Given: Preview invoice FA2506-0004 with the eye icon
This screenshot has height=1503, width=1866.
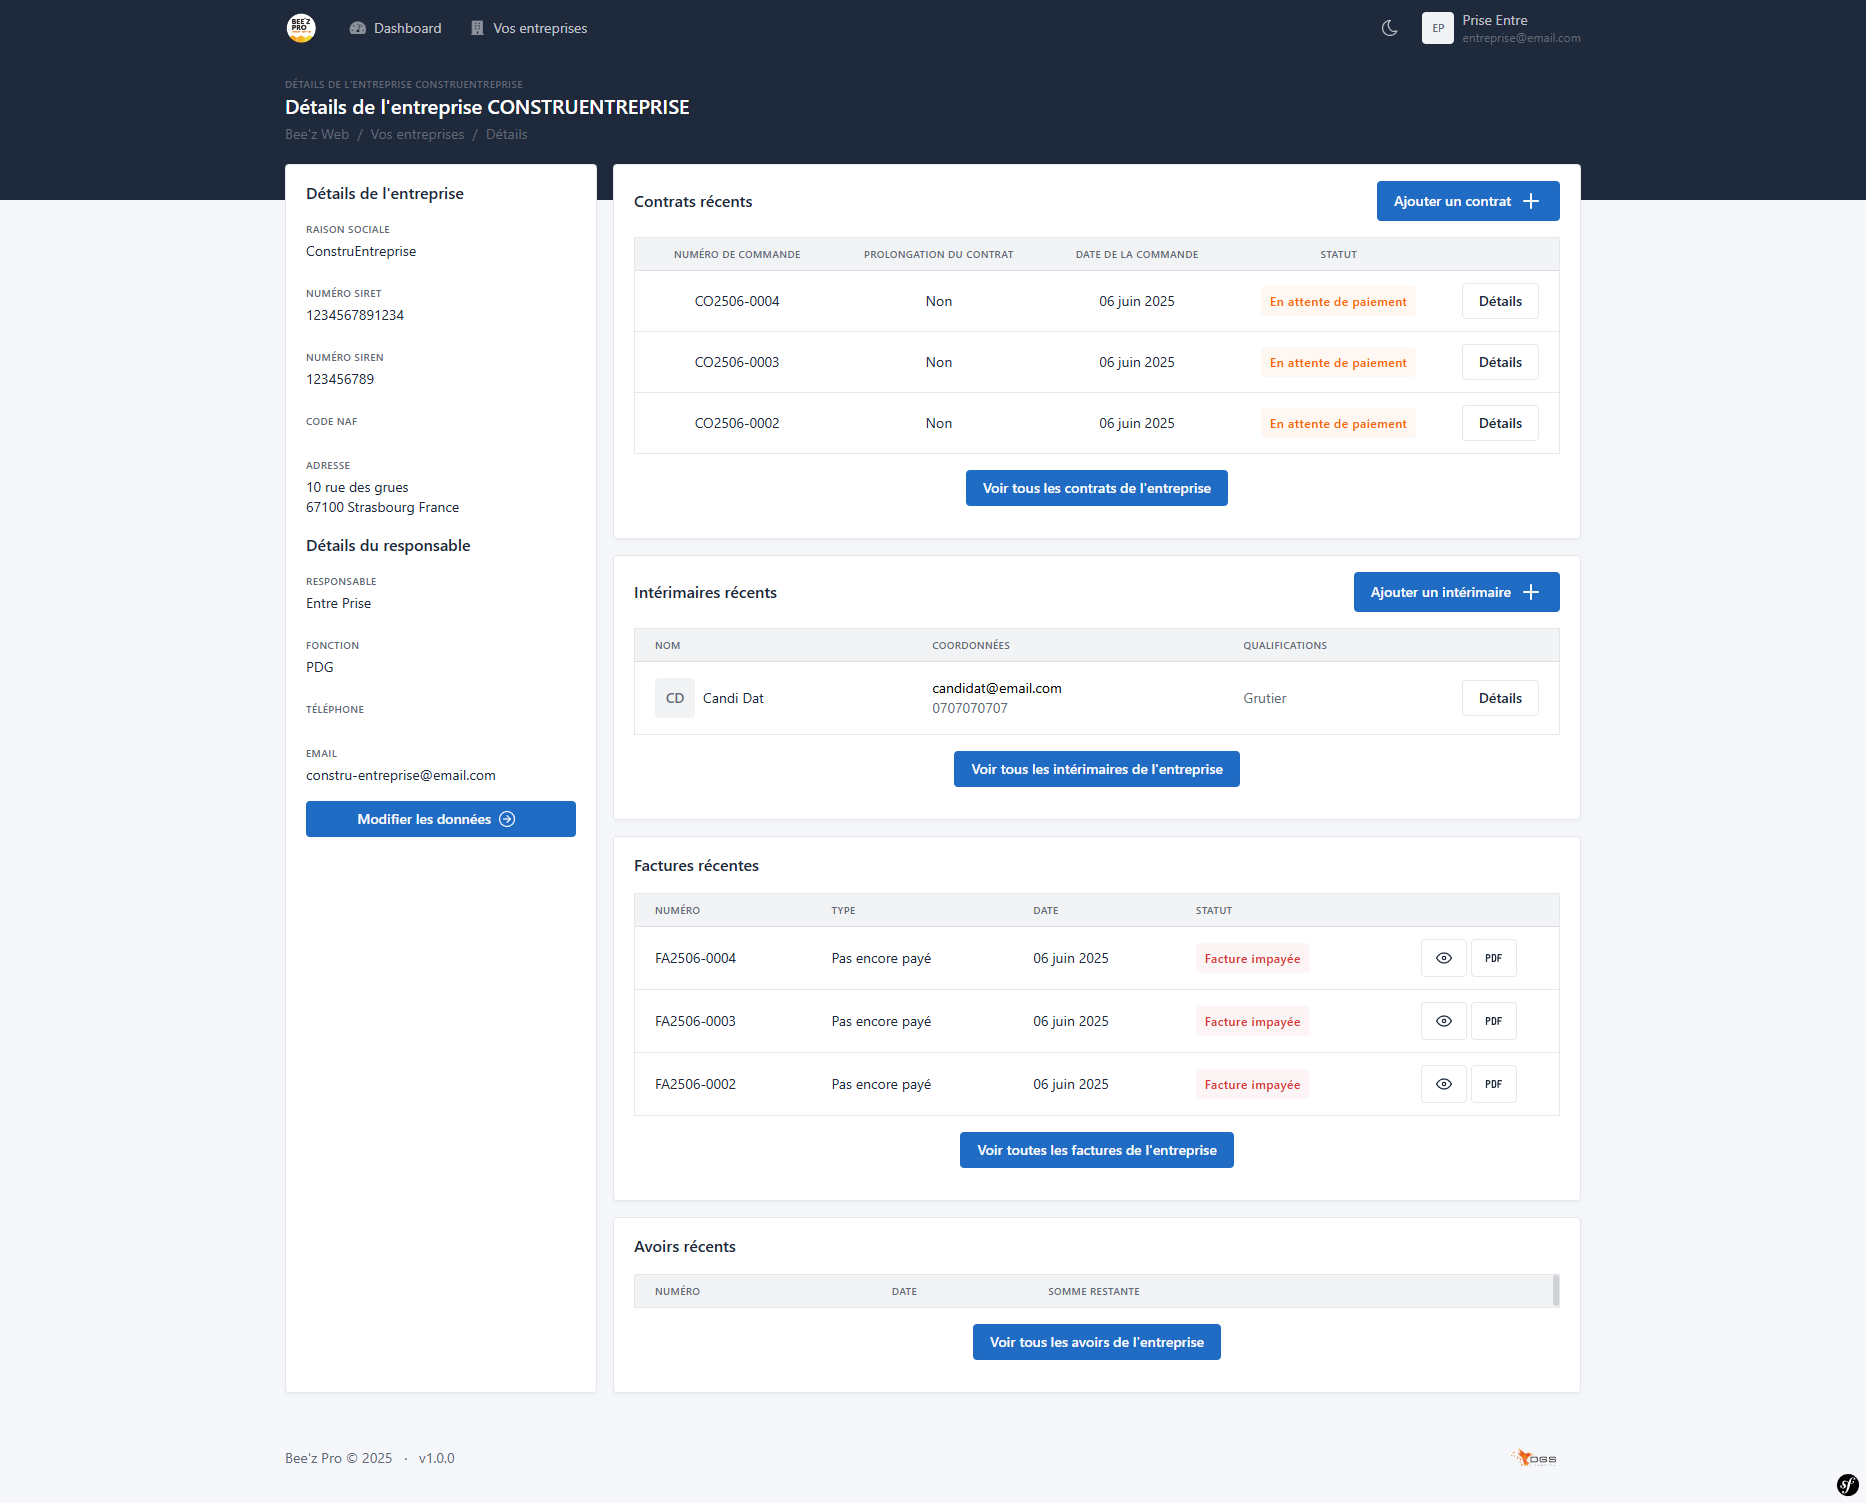Looking at the screenshot, I should pos(1443,957).
